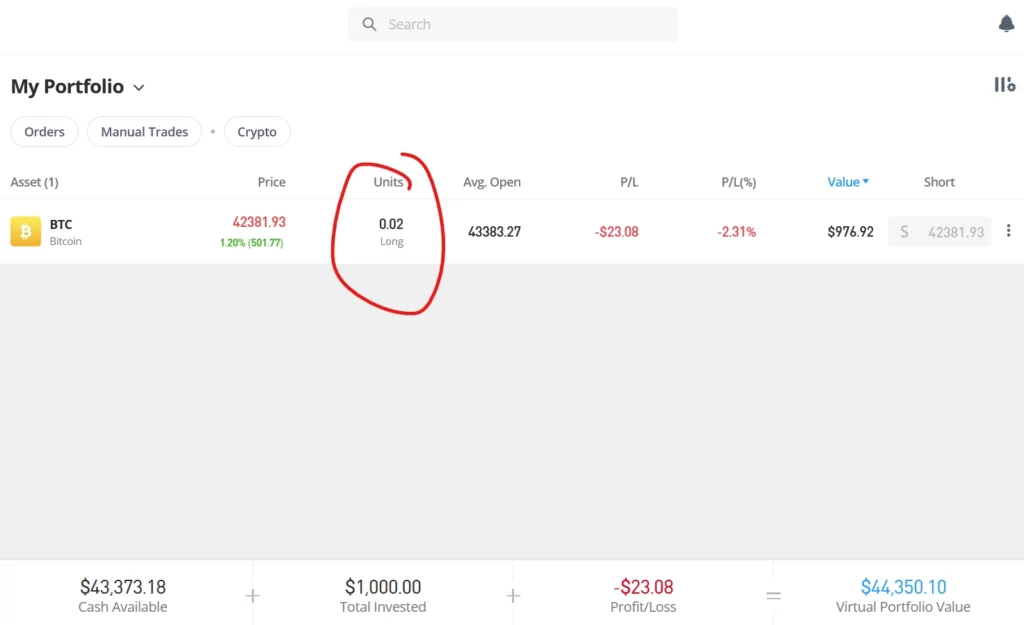
Task: Open the three-dot options menu on the BTC row
Action: (1009, 230)
